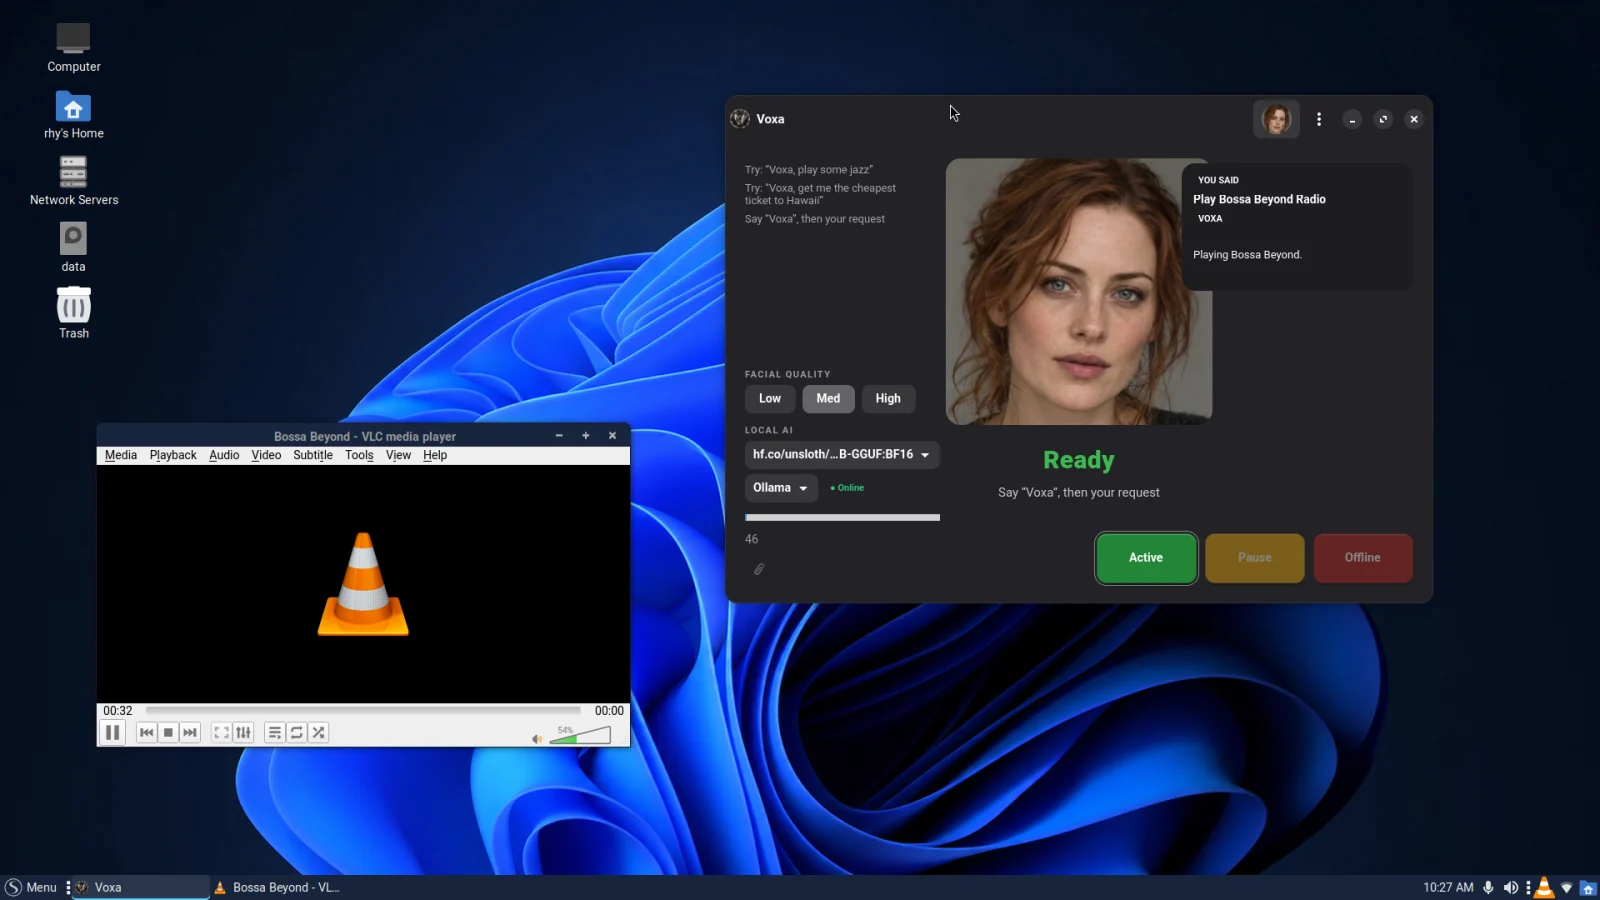Open the Ollama provider dropdown
1600x900 pixels.
pos(781,488)
